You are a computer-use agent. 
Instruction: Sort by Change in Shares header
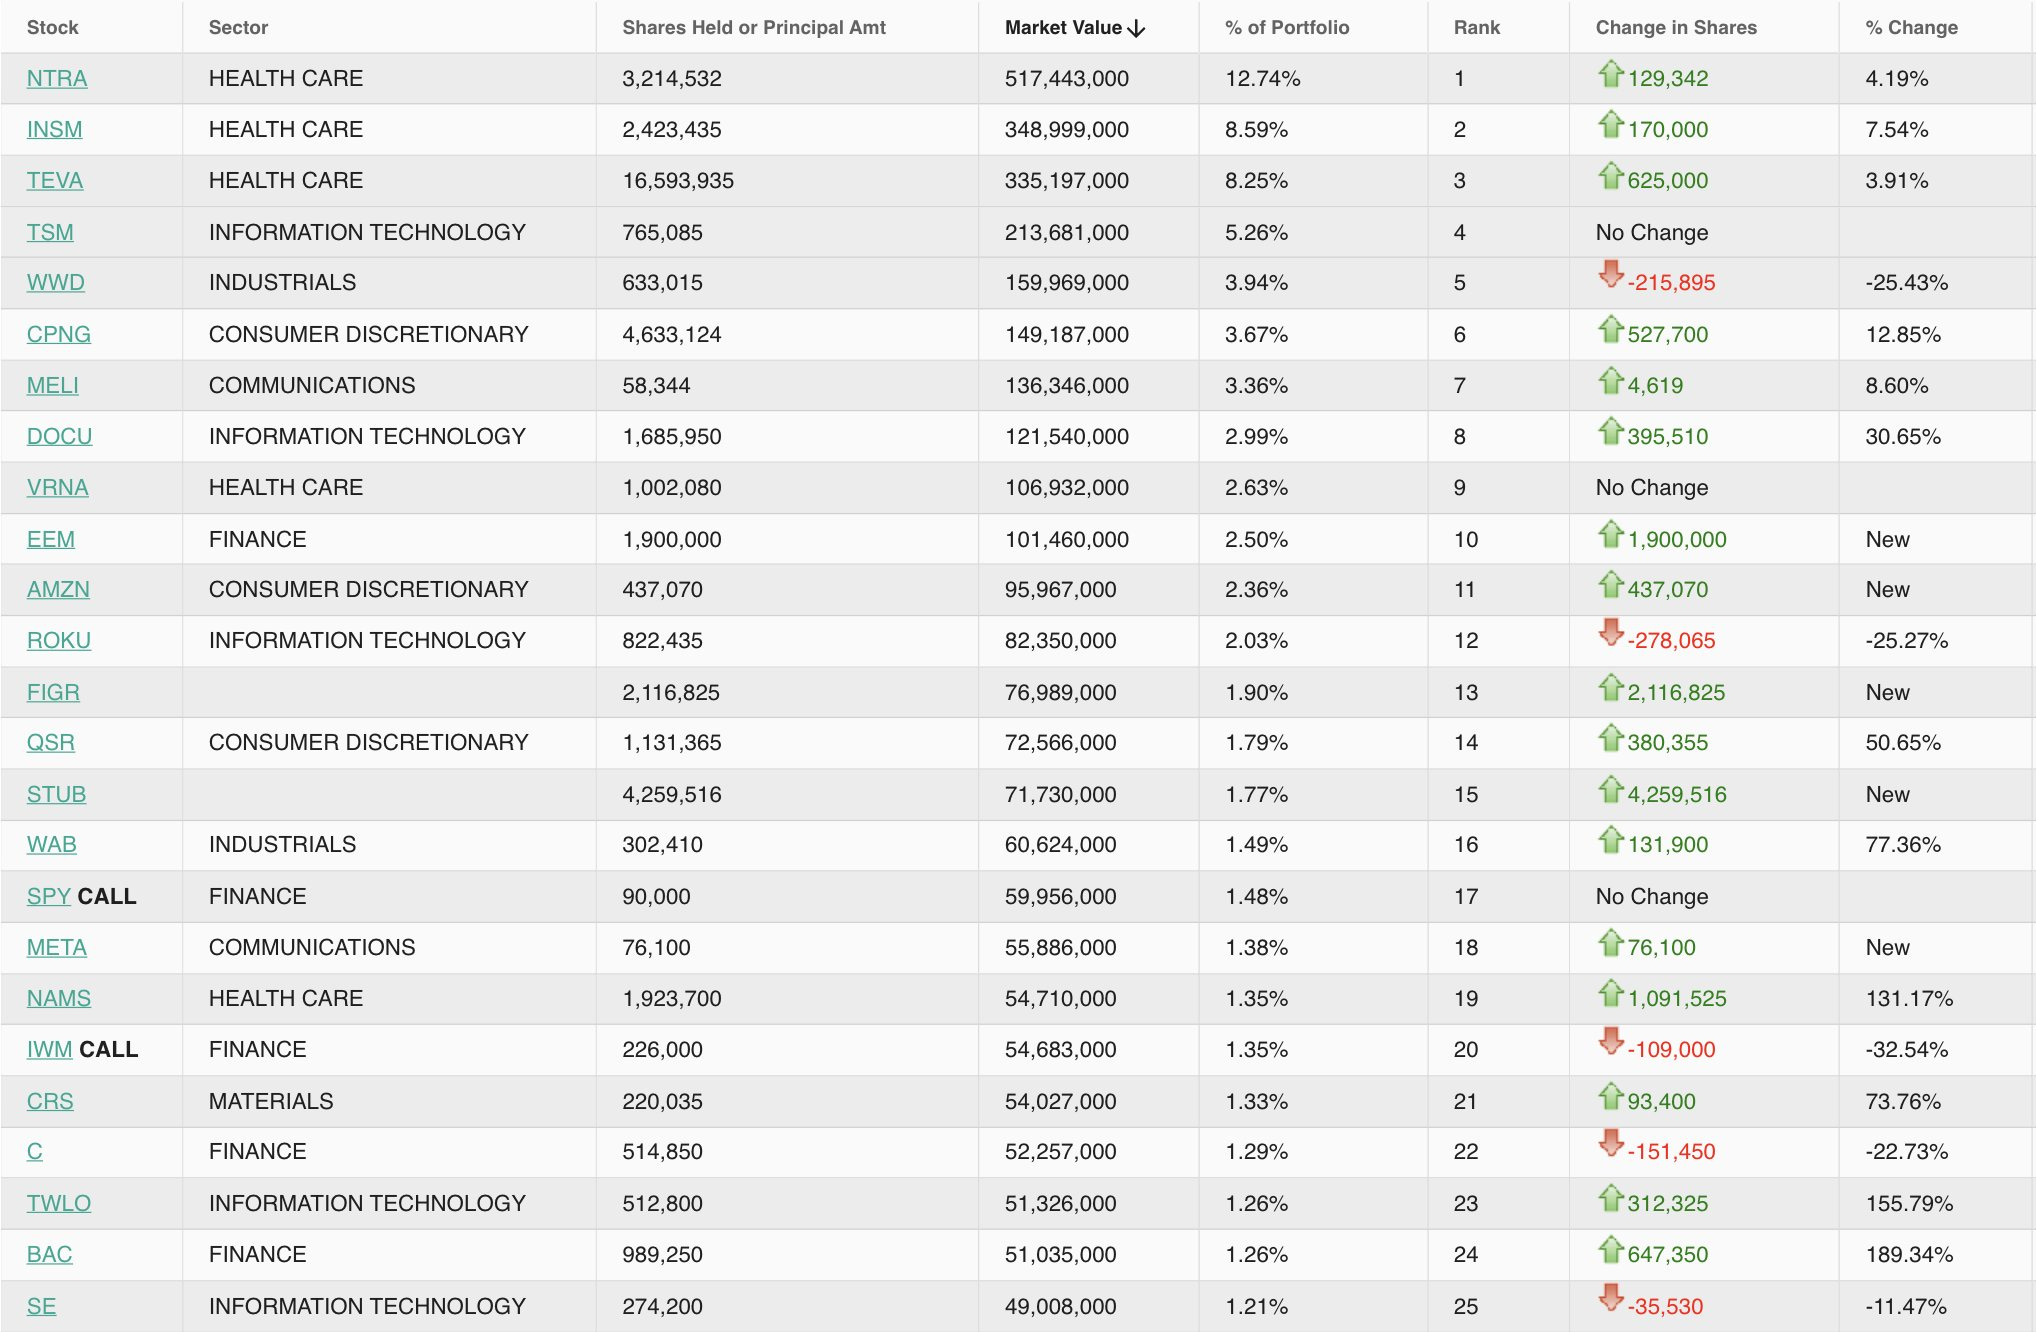[x=1675, y=28]
